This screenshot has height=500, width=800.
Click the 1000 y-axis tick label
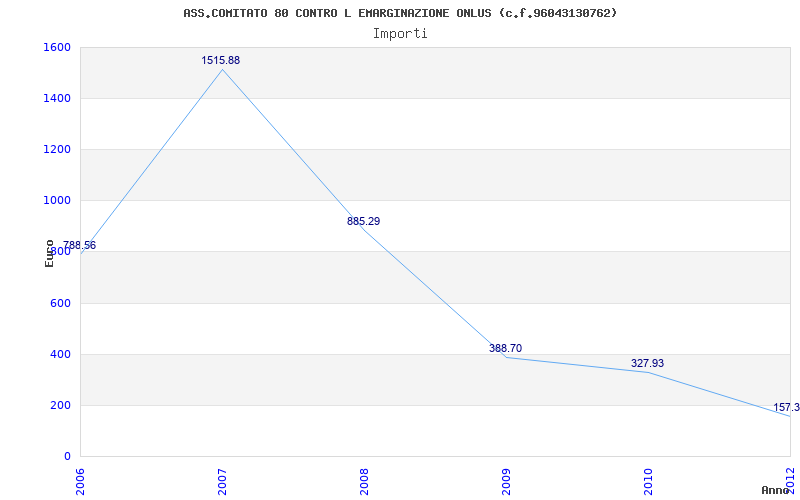[x=55, y=201]
